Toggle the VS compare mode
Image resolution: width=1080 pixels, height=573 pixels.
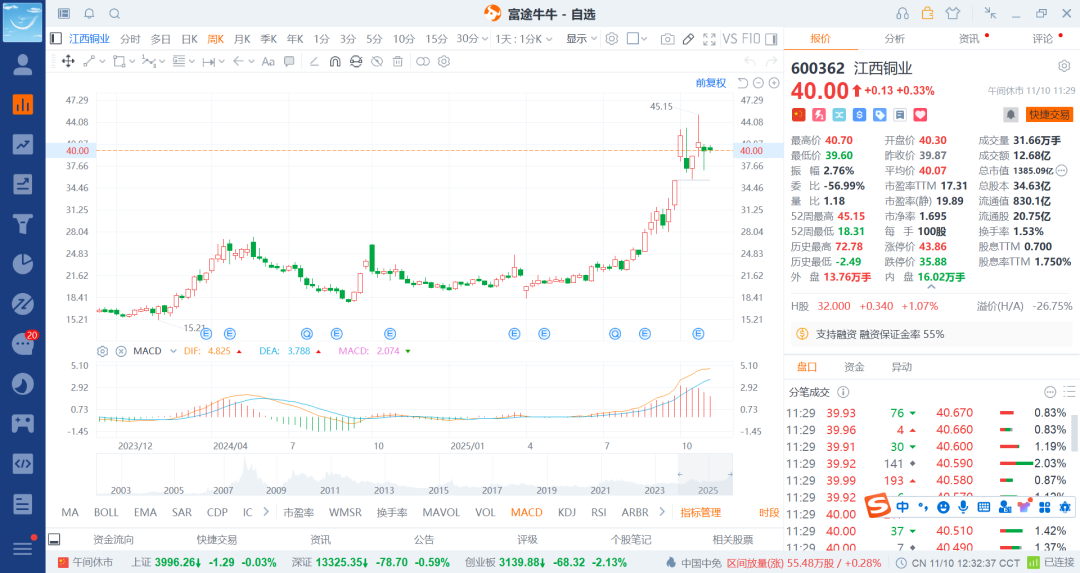pyautogui.click(x=729, y=39)
